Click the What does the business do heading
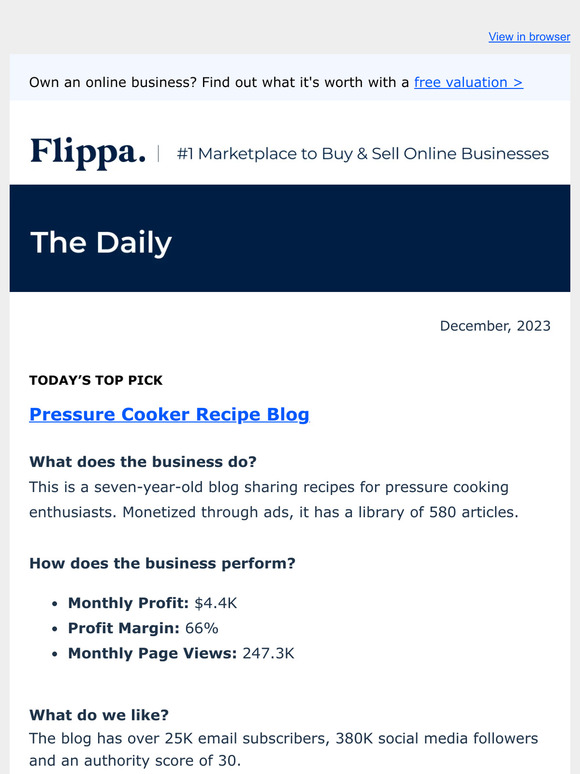 (x=143, y=462)
